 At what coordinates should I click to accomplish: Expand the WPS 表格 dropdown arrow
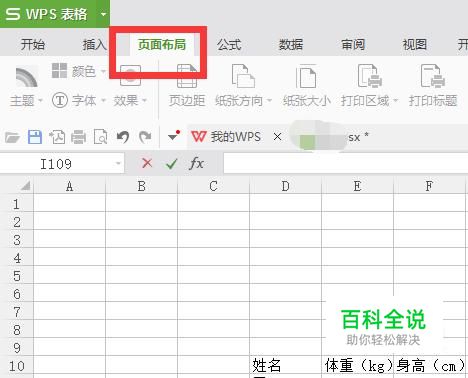103,14
